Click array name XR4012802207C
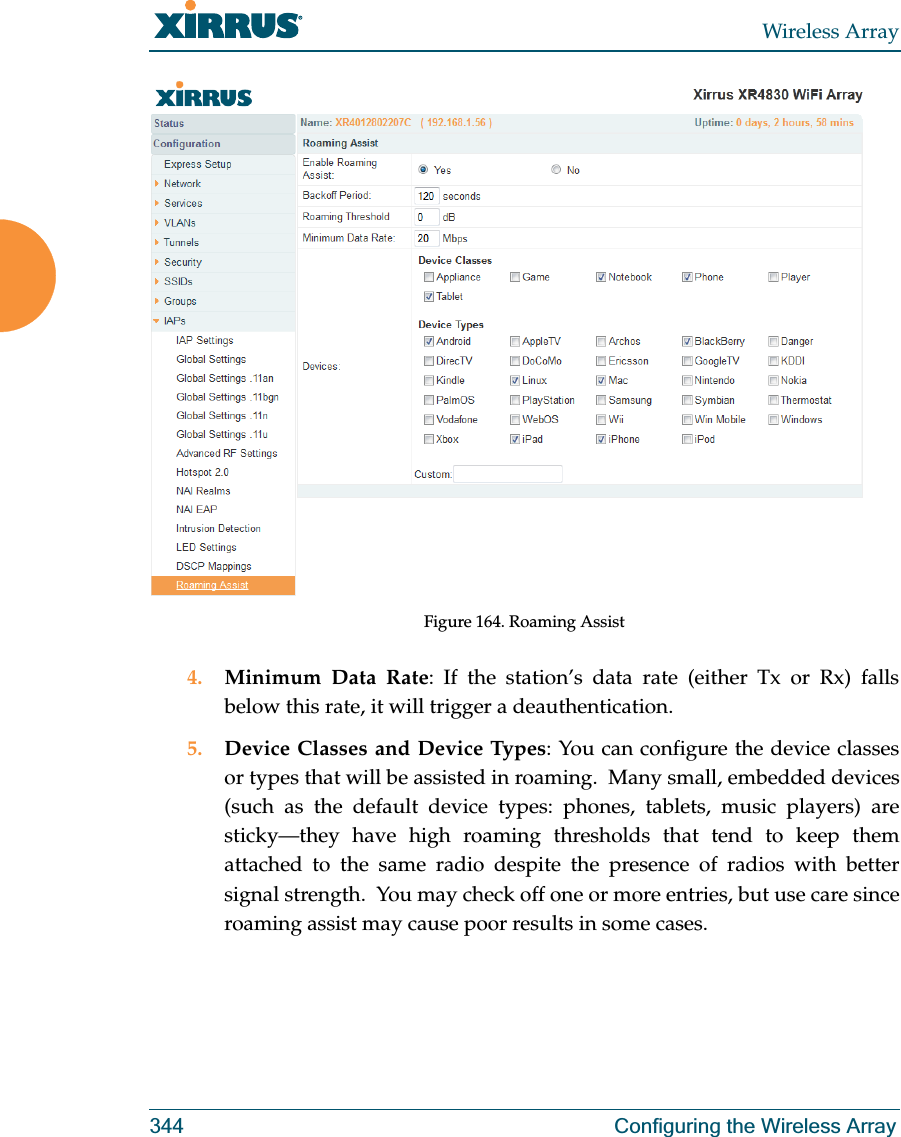This screenshot has height=1137, width=901. (373, 123)
